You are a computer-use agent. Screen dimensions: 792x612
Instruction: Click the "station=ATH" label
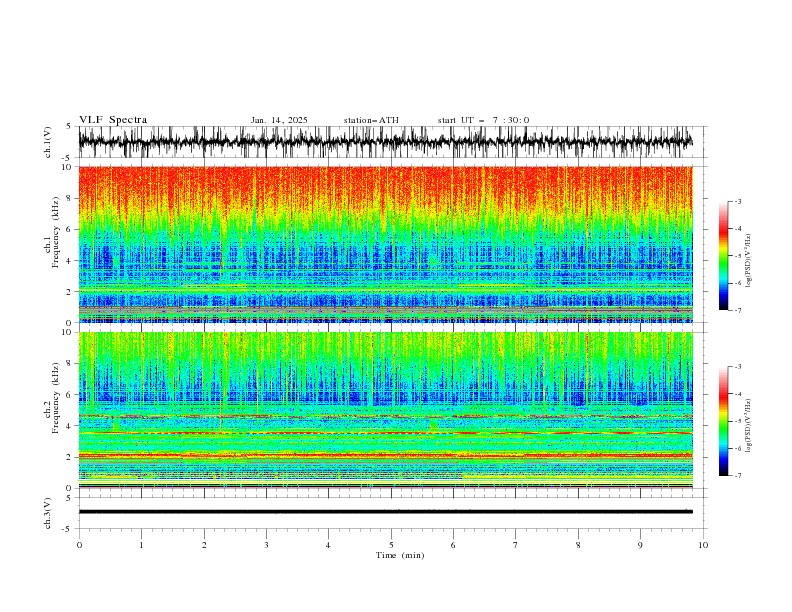click(x=371, y=120)
